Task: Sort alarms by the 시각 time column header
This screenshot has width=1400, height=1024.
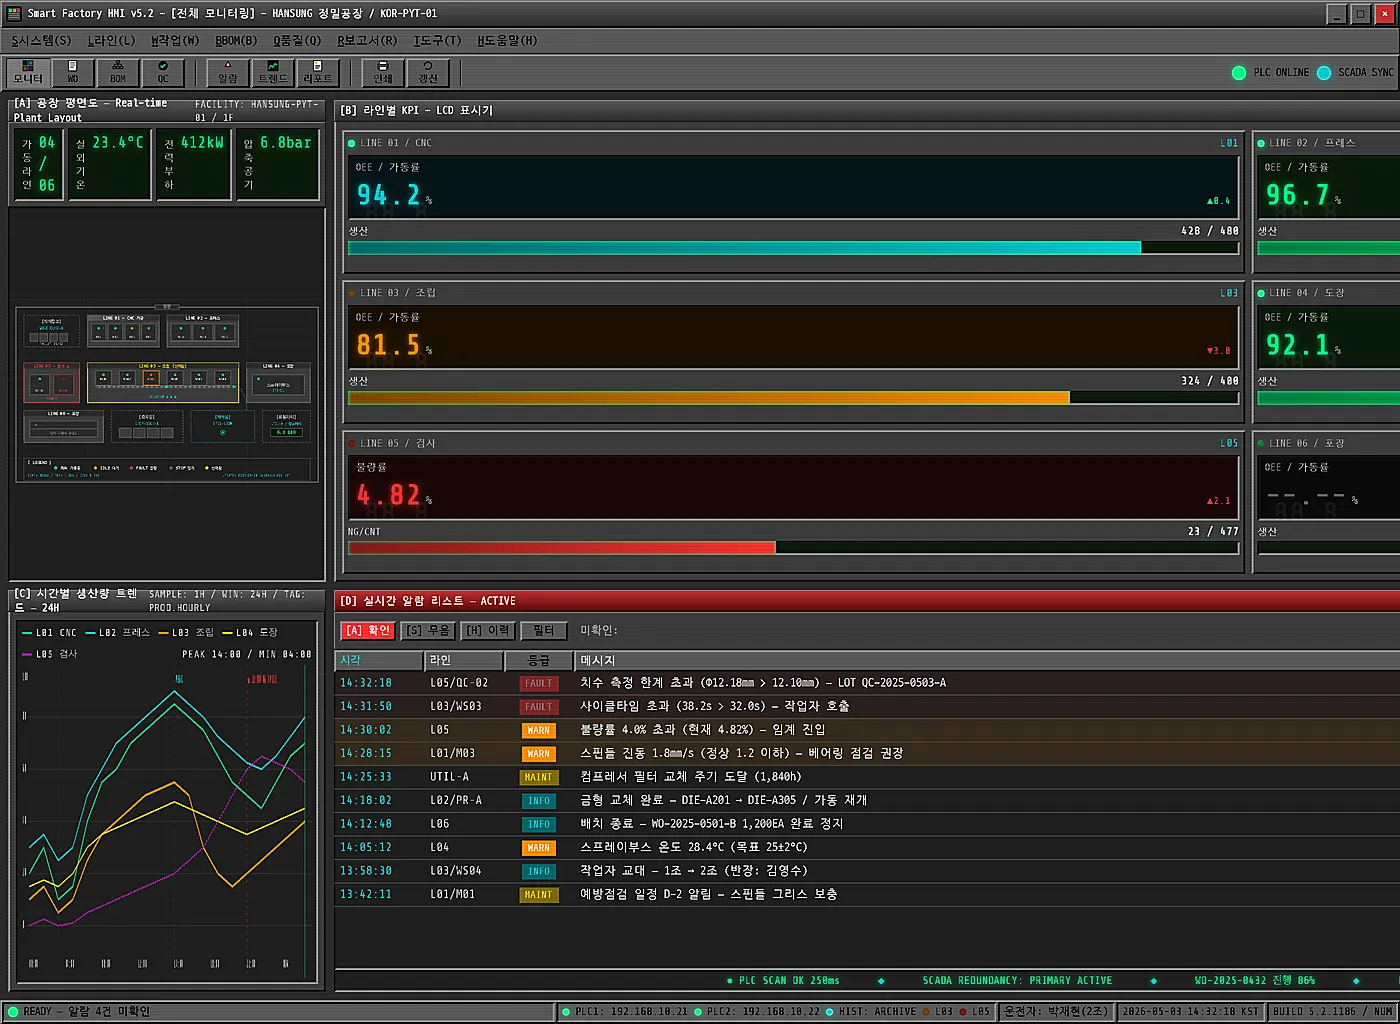Action: click(380, 660)
